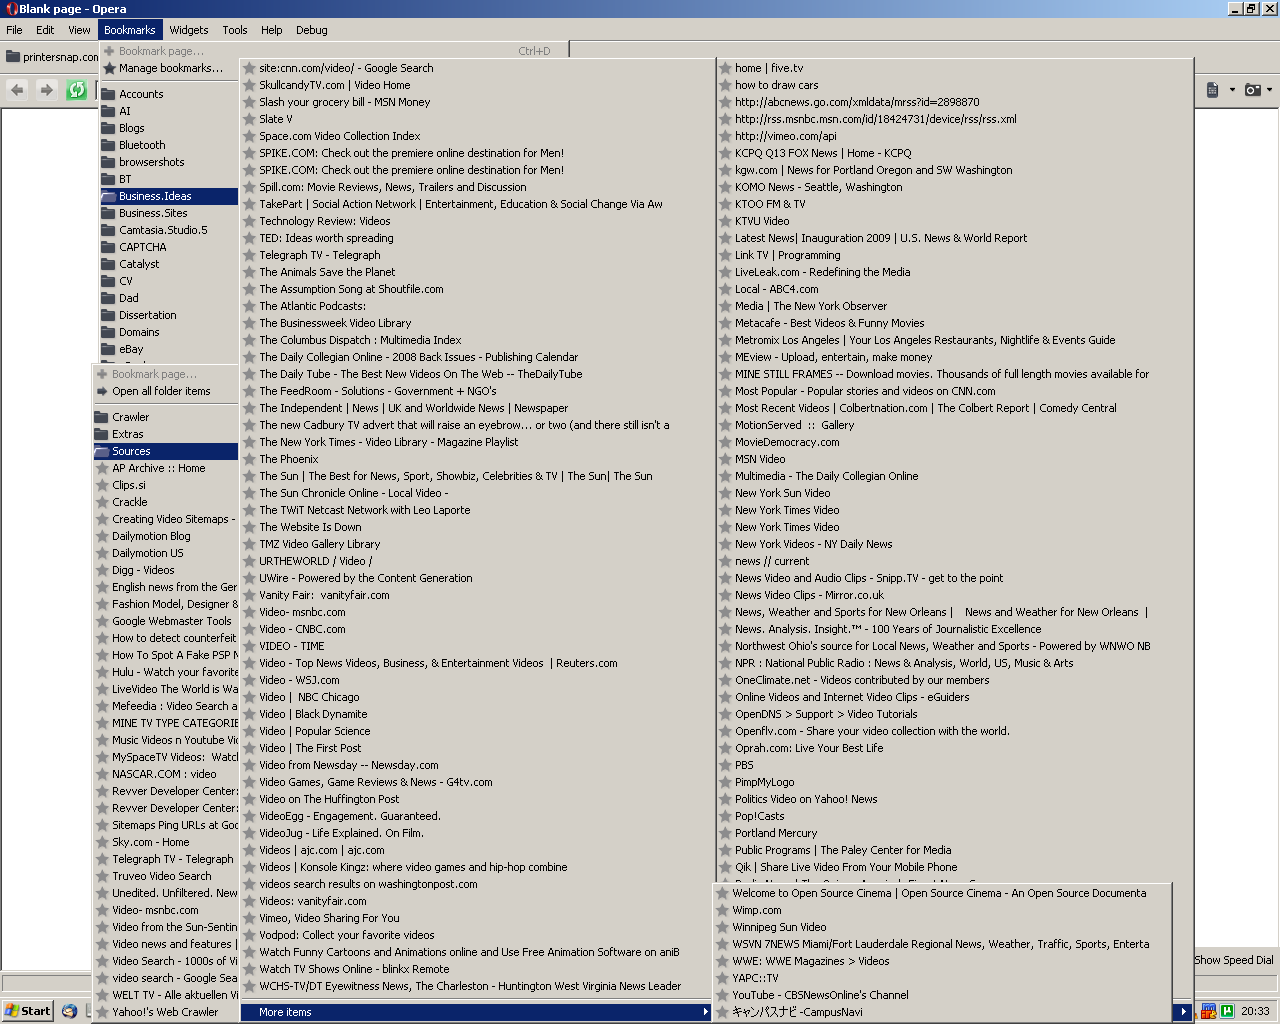
Task: Open the Tools menu
Action: point(235,30)
